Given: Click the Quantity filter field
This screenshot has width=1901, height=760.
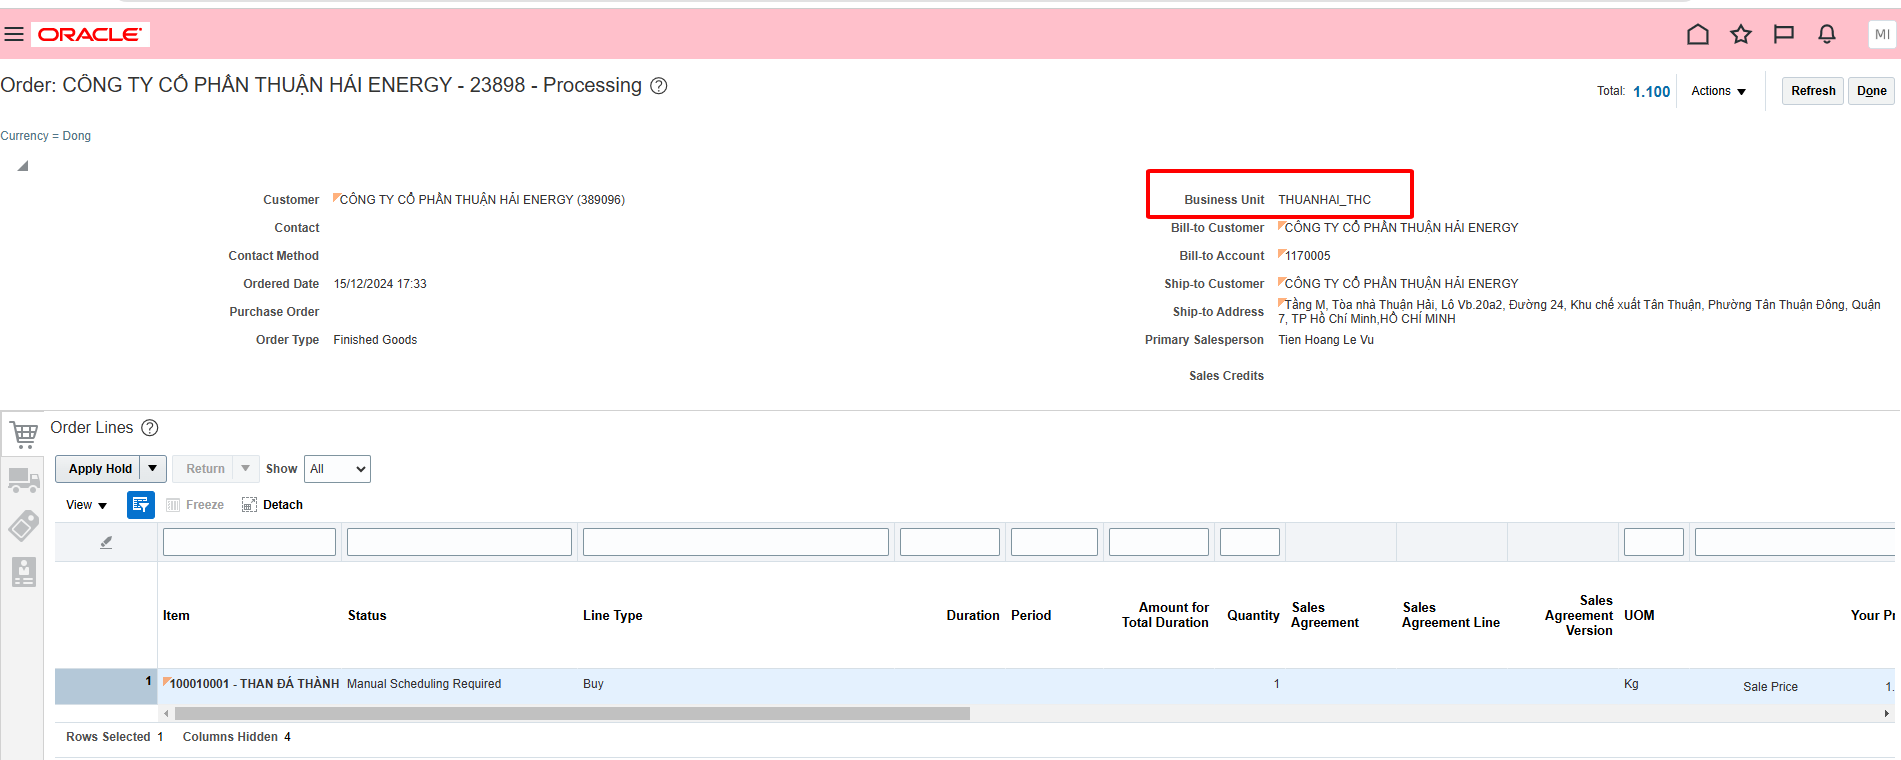Looking at the screenshot, I should pyautogui.click(x=1250, y=542).
